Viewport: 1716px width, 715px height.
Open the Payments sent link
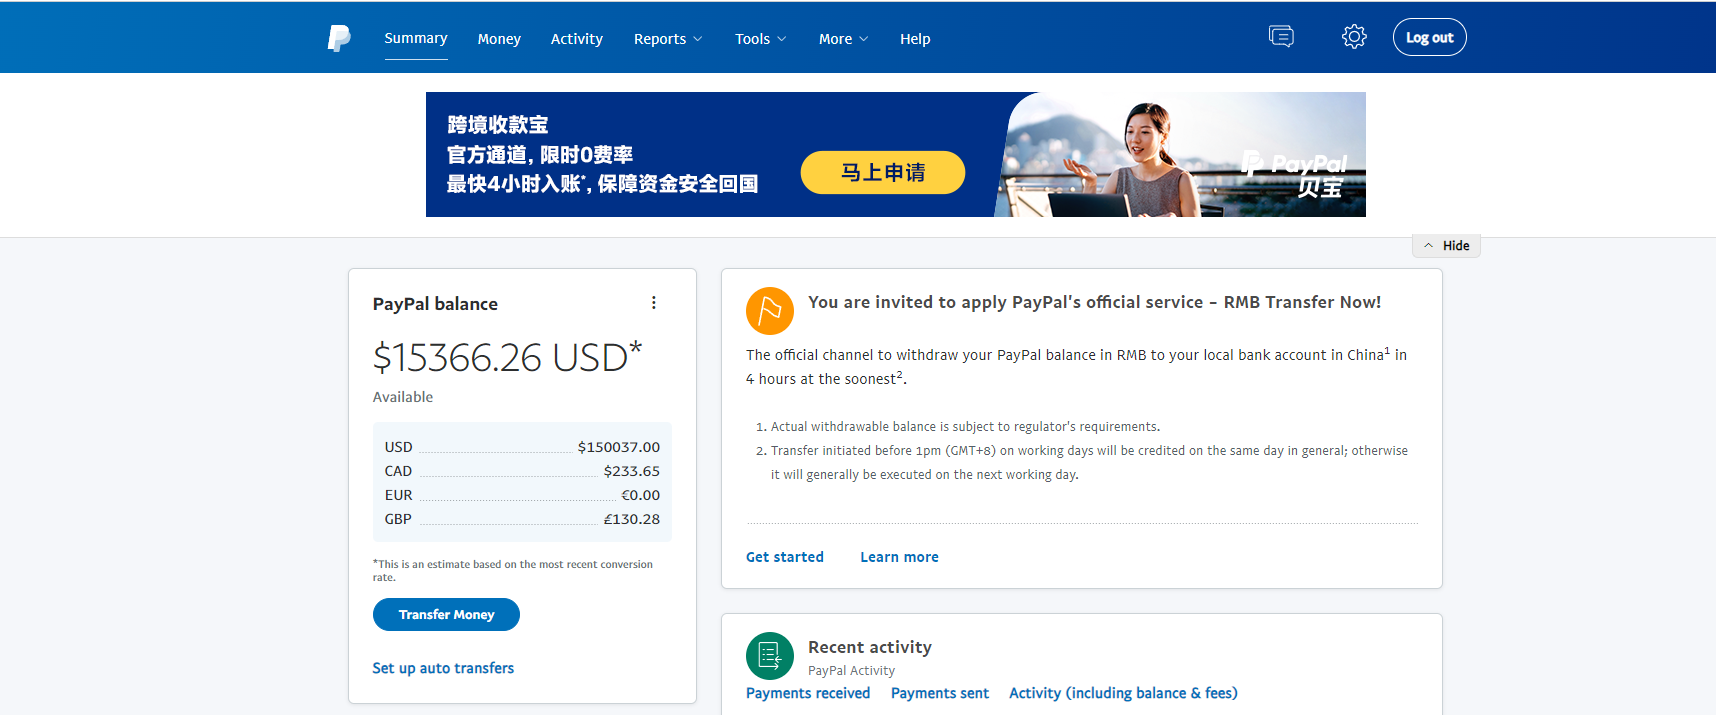pyautogui.click(x=940, y=693)
